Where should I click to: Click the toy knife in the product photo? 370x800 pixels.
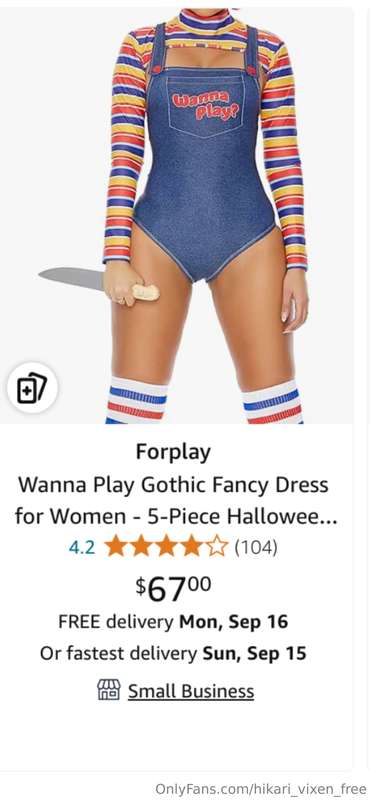pos(98,283)
